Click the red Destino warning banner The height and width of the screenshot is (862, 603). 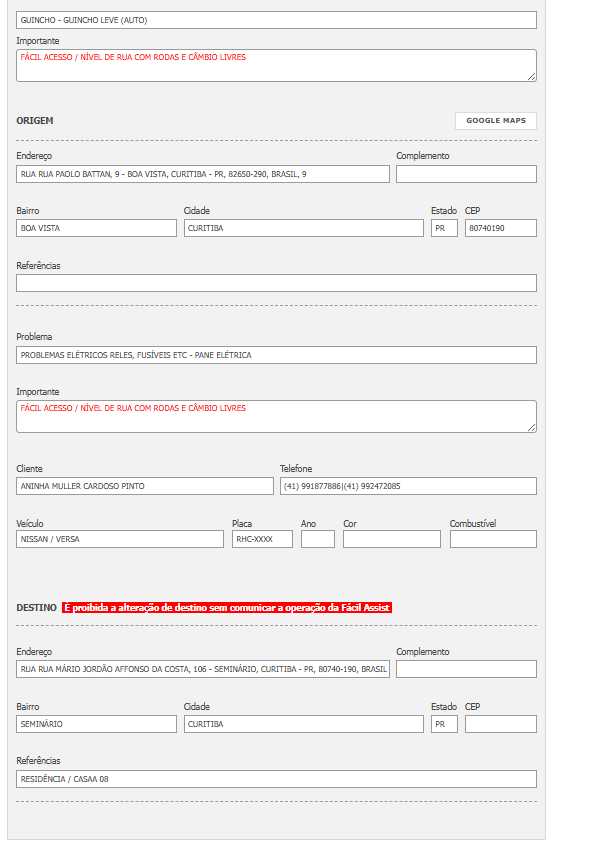point(226,607)
